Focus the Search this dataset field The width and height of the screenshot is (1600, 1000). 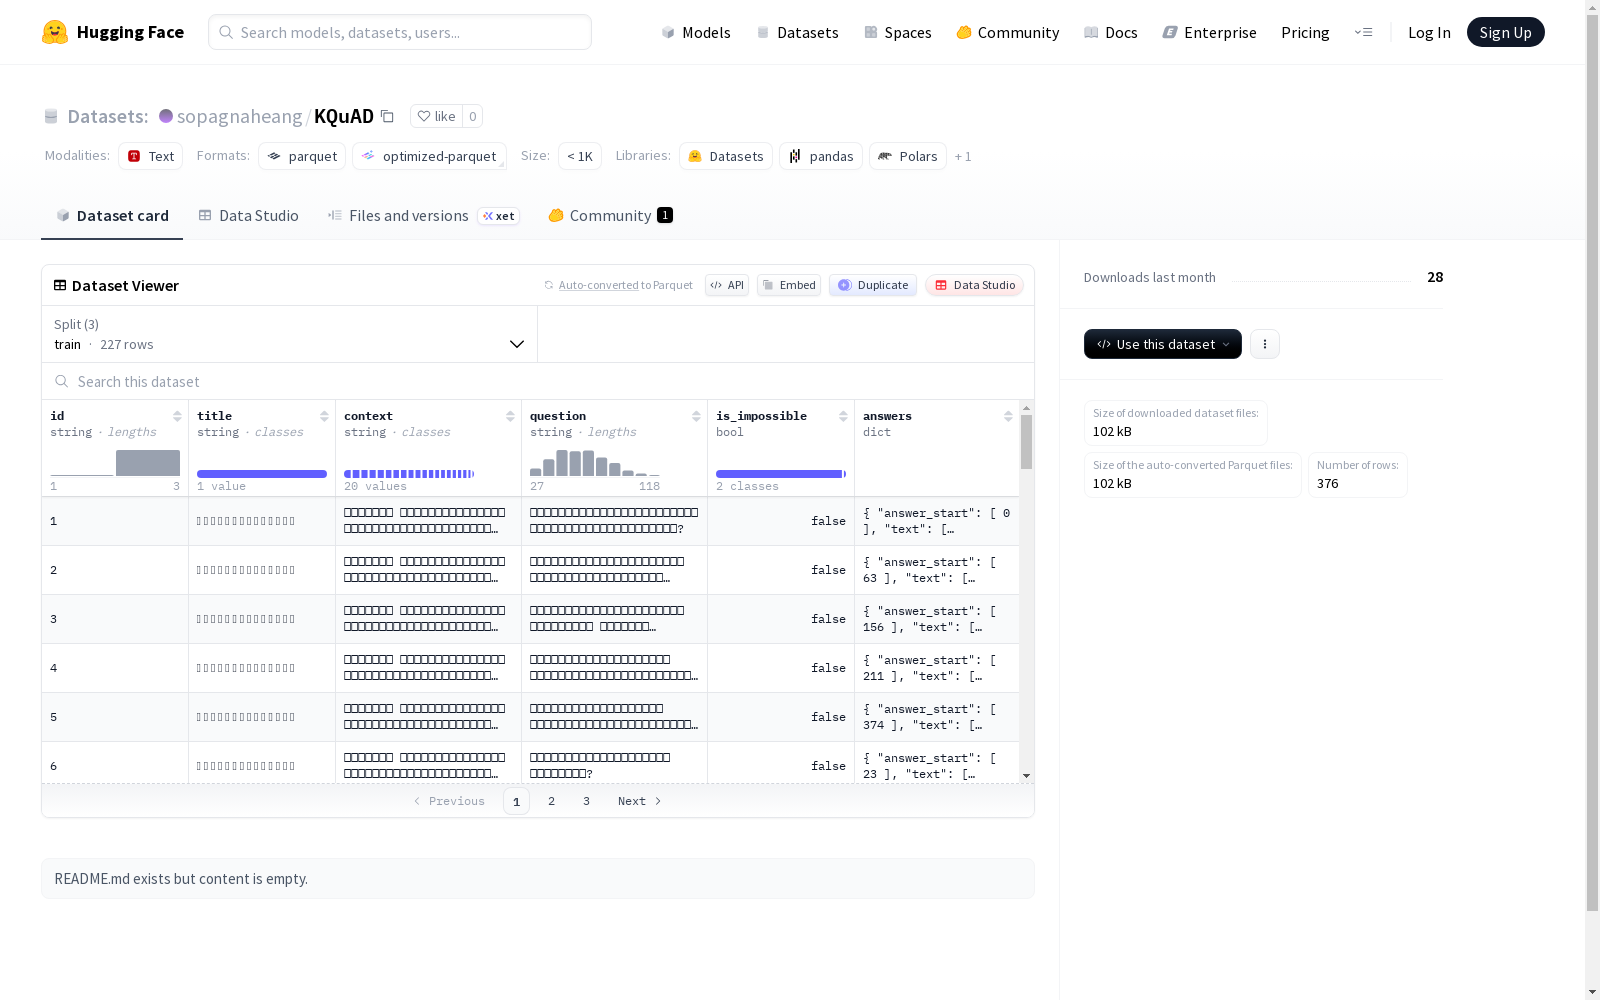tap(538, 381)
